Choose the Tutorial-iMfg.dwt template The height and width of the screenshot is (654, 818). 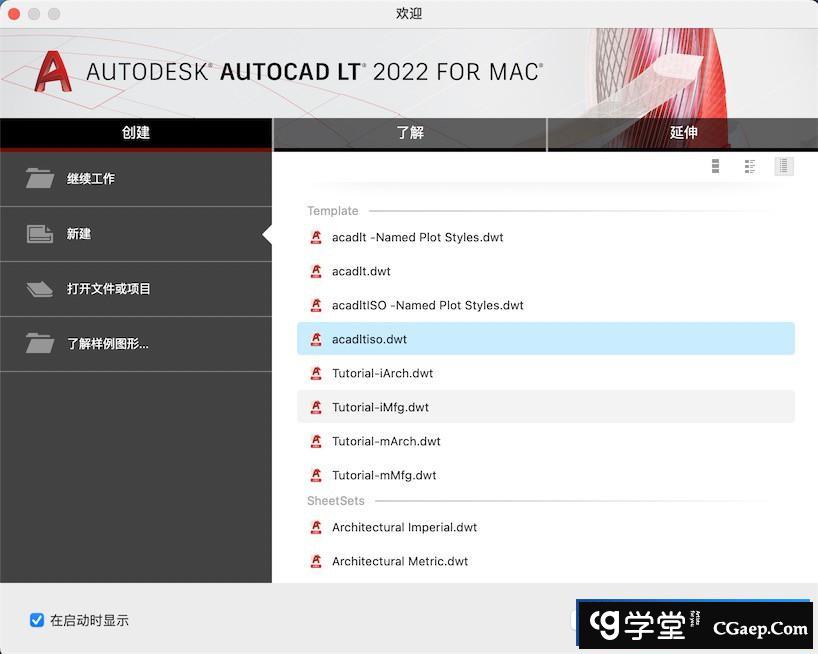[381, 408]
